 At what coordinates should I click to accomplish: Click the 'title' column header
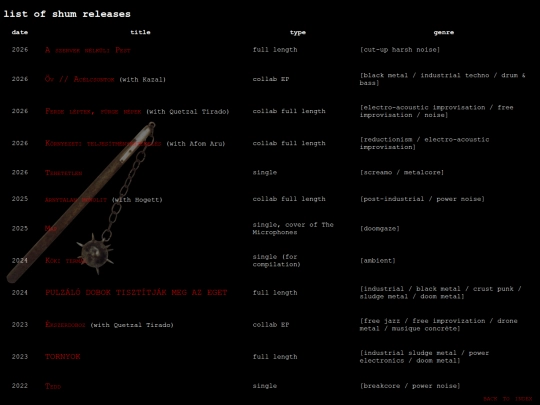click(x=140, y=32)
